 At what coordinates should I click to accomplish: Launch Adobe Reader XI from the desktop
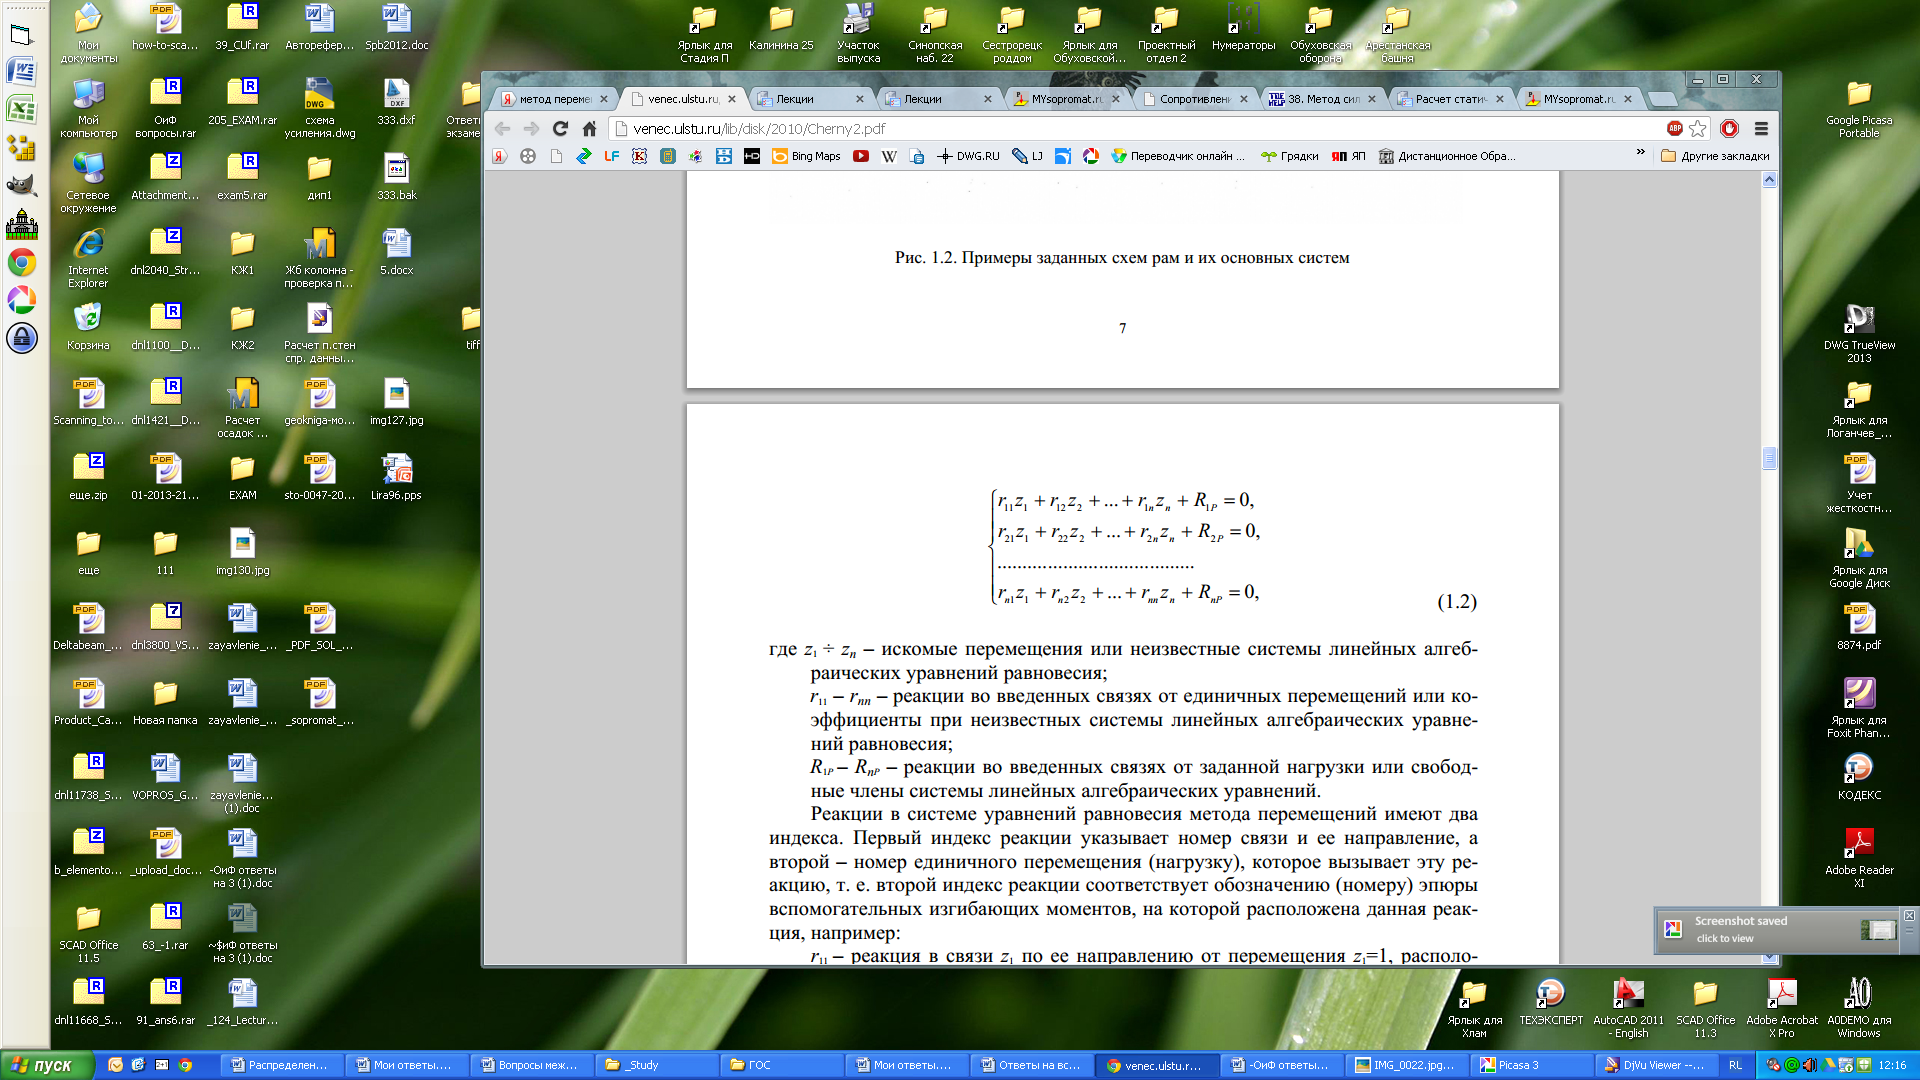click(x=1859, y=858)
